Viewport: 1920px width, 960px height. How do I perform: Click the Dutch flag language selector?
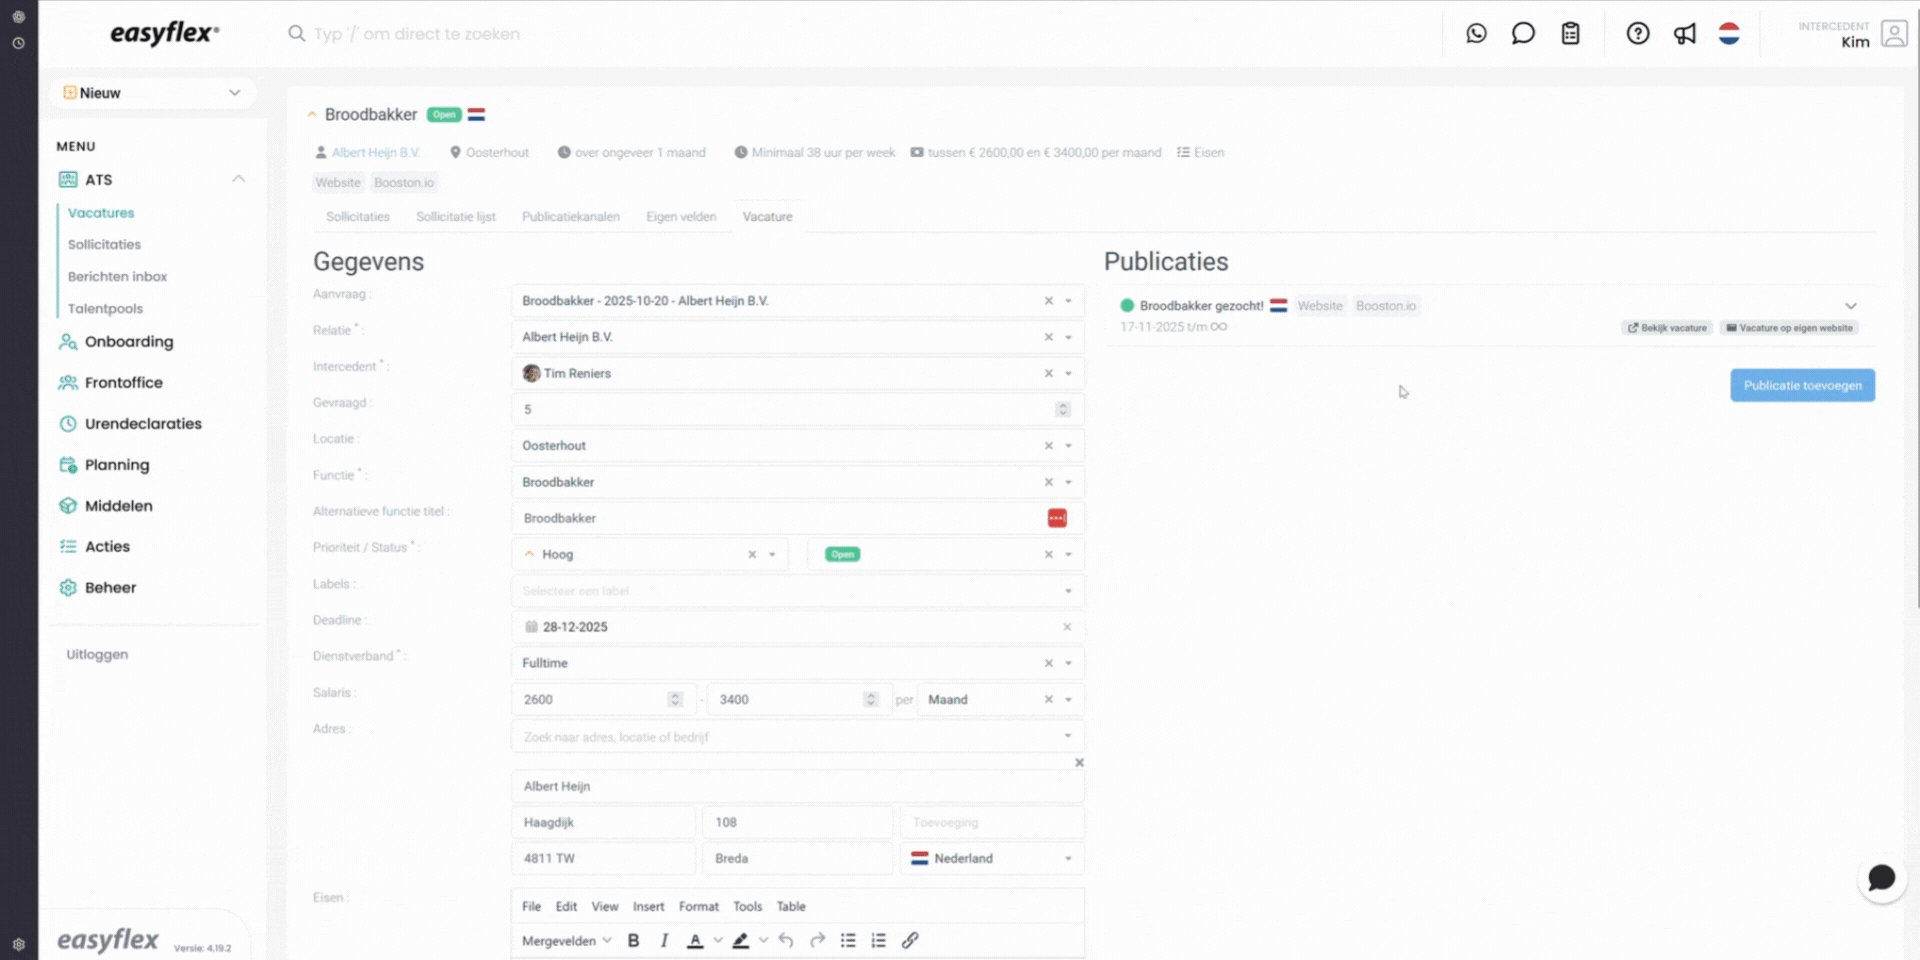pos(1729,34)
